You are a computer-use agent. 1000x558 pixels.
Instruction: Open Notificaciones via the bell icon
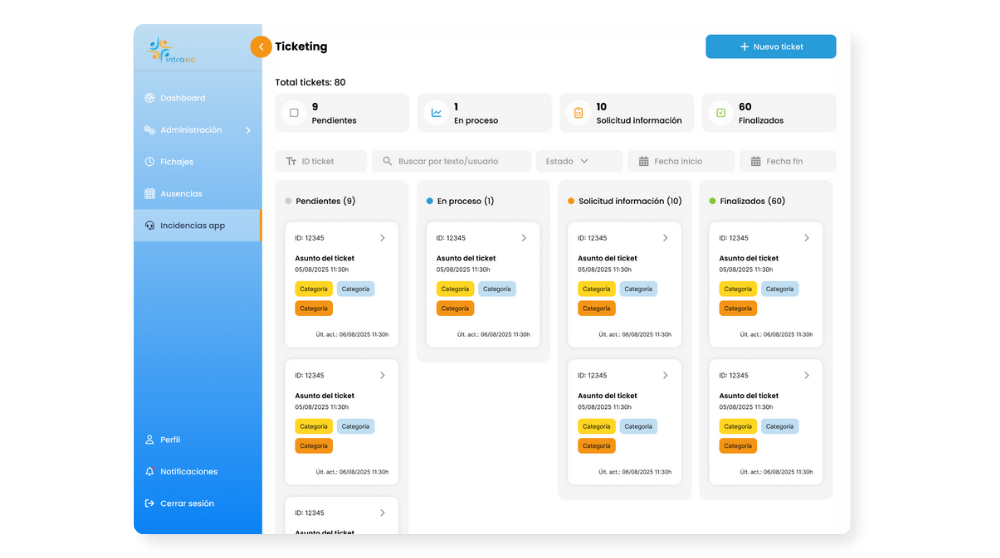click(x=149, y=472)
